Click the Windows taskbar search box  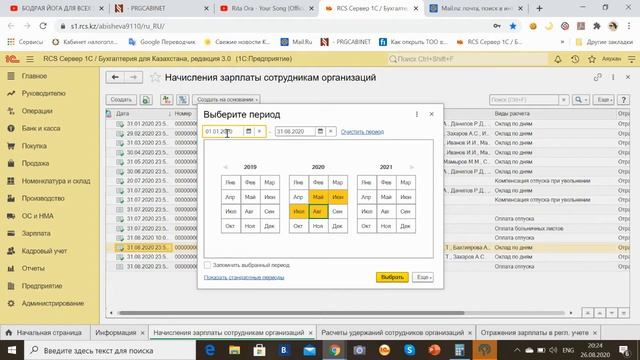tap(110, 350)
